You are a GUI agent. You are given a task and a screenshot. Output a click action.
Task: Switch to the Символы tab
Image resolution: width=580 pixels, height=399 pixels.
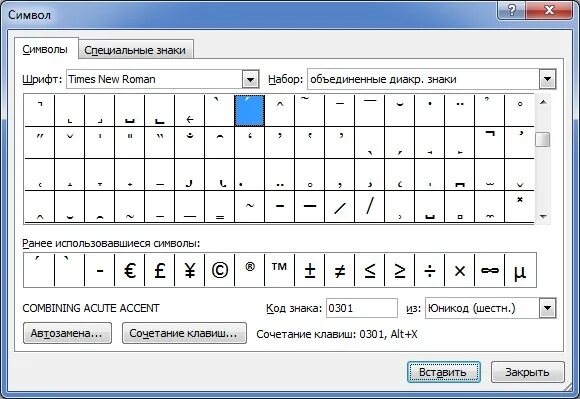coord(45,49)
